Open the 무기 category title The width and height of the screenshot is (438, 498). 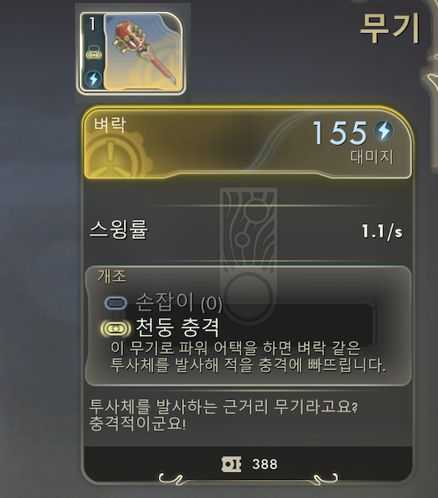[390, 29]
